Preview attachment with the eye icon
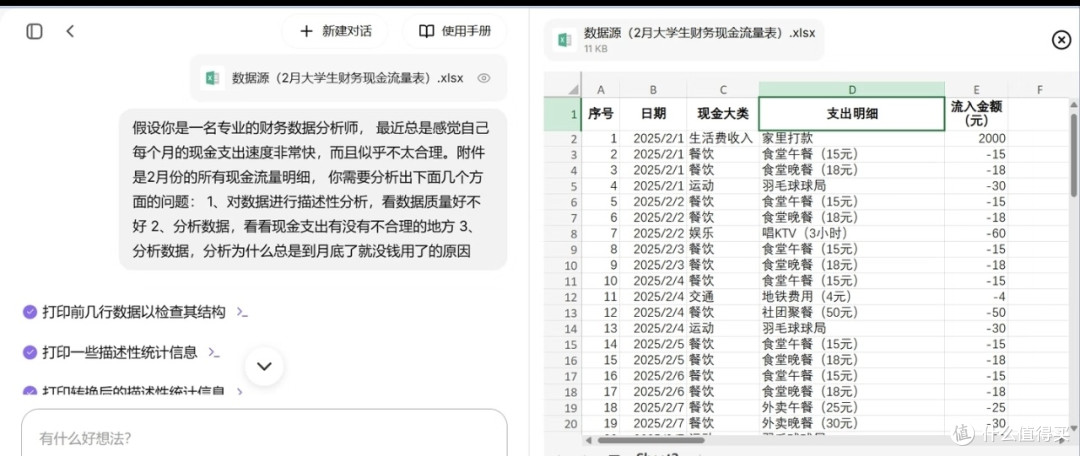This screenshot has height=456, width=1080. pos(484,78)
